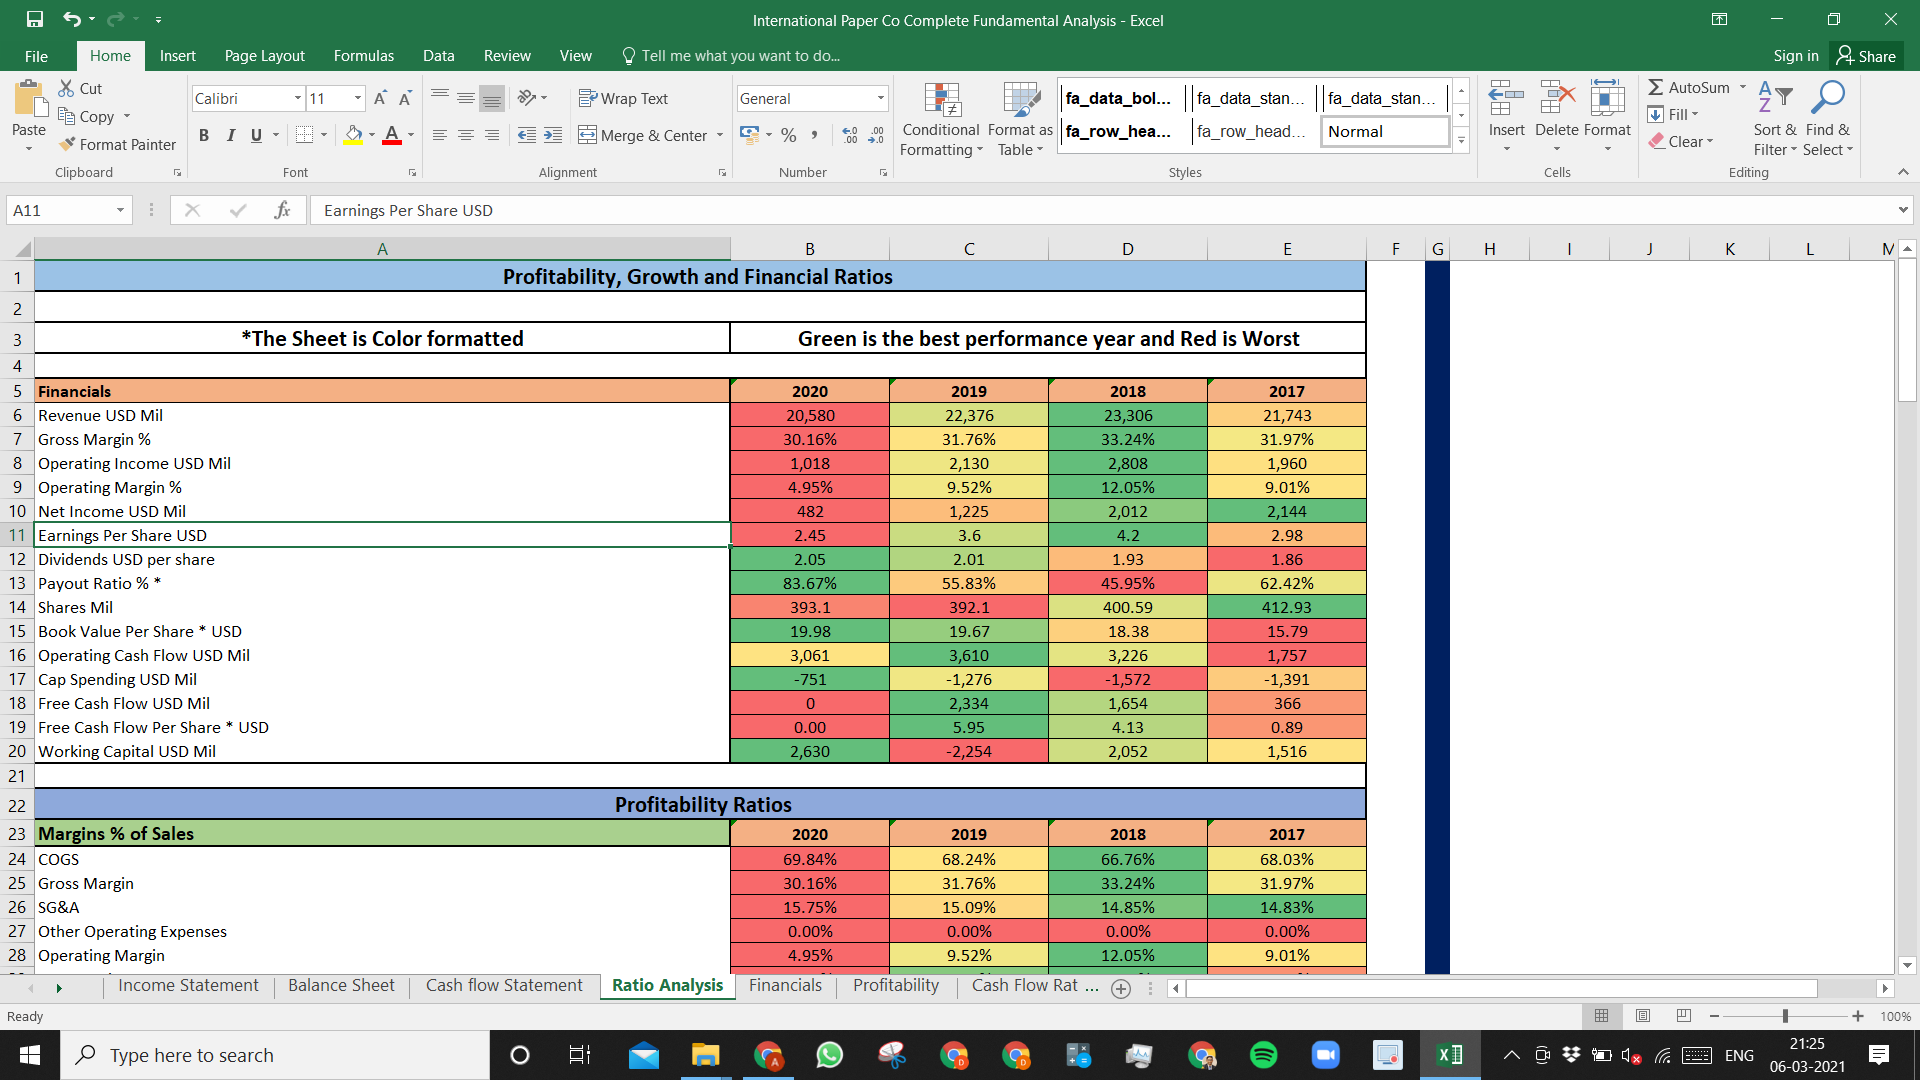
Task: Click the Accounting Number Format icon
Action: pyautogui.click(x=749, y=135)
